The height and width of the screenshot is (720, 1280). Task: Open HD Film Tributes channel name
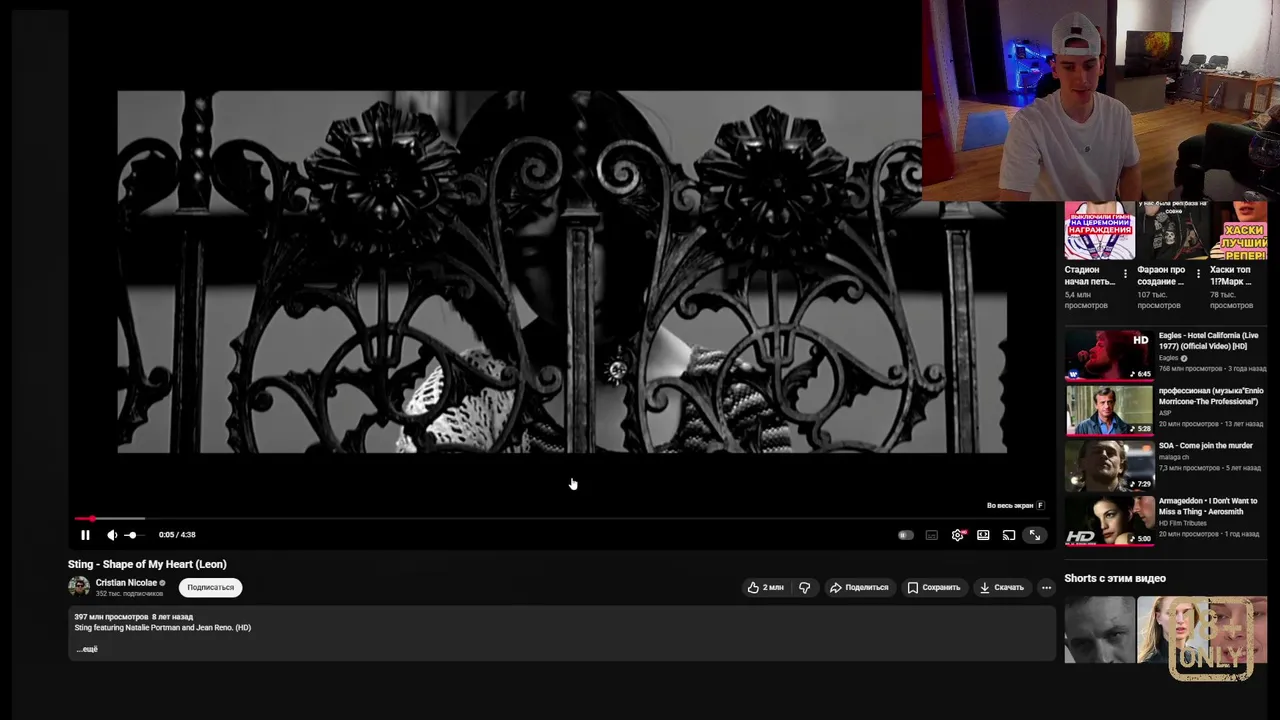tap(1183, 523)
